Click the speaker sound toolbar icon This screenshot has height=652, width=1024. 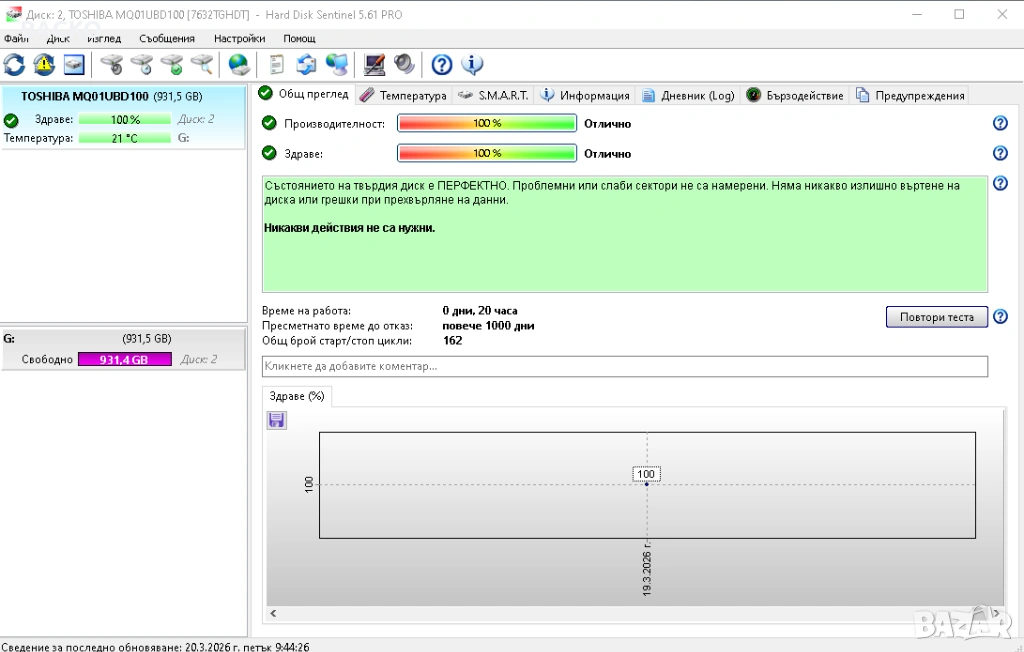tap(404, 65)
